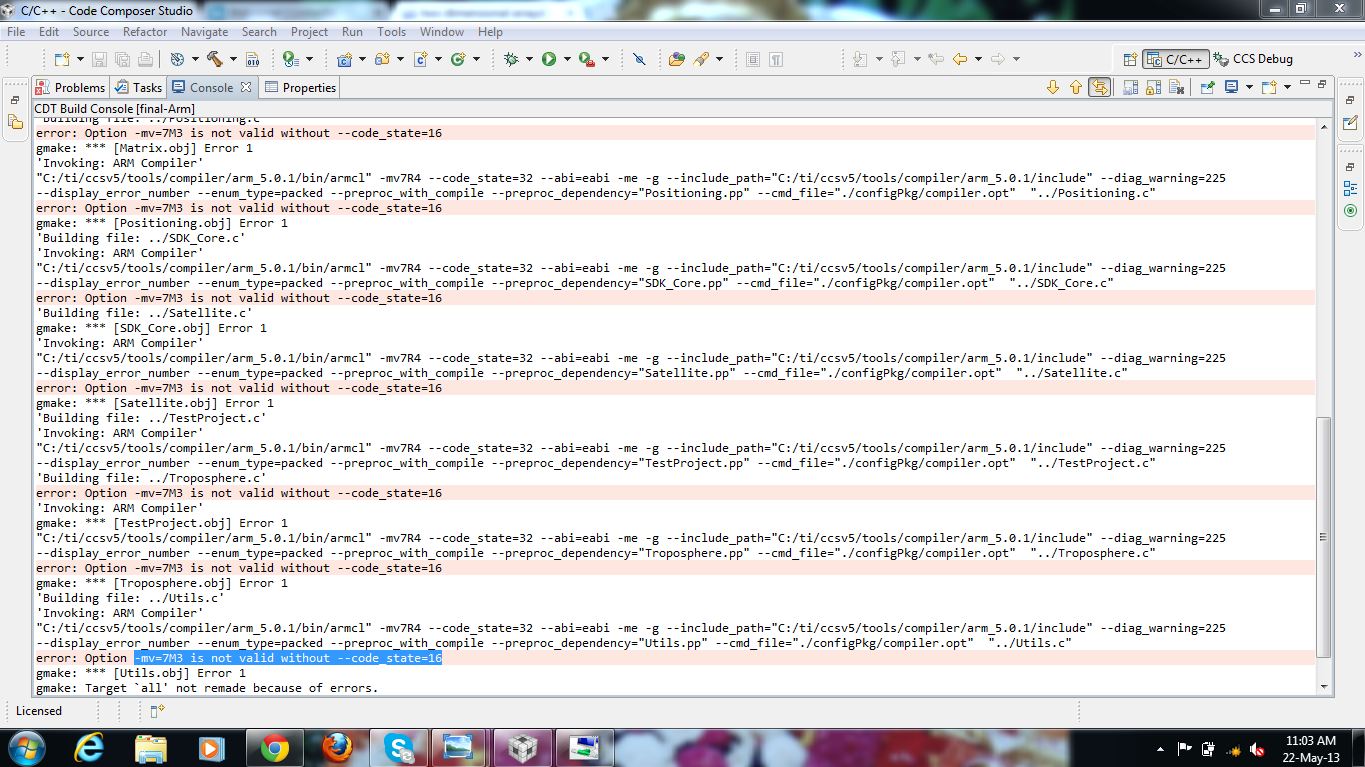Click the Show Whitespace Characters pilcrow icon
This screenshot has height=767, width=1365.
coord(776,59)
